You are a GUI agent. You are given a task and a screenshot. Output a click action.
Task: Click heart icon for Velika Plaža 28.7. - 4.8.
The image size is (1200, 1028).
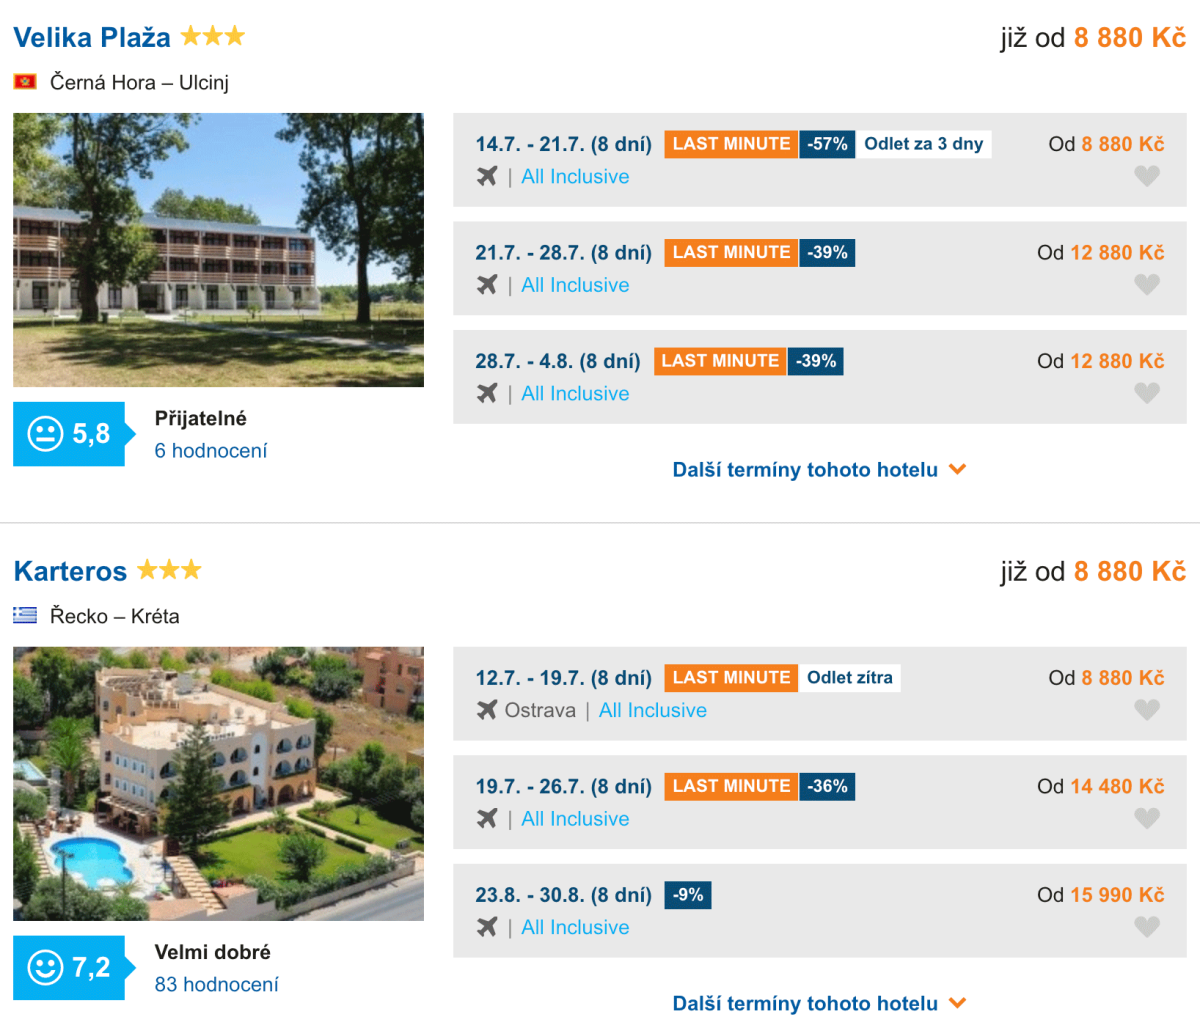point(1146,393)
